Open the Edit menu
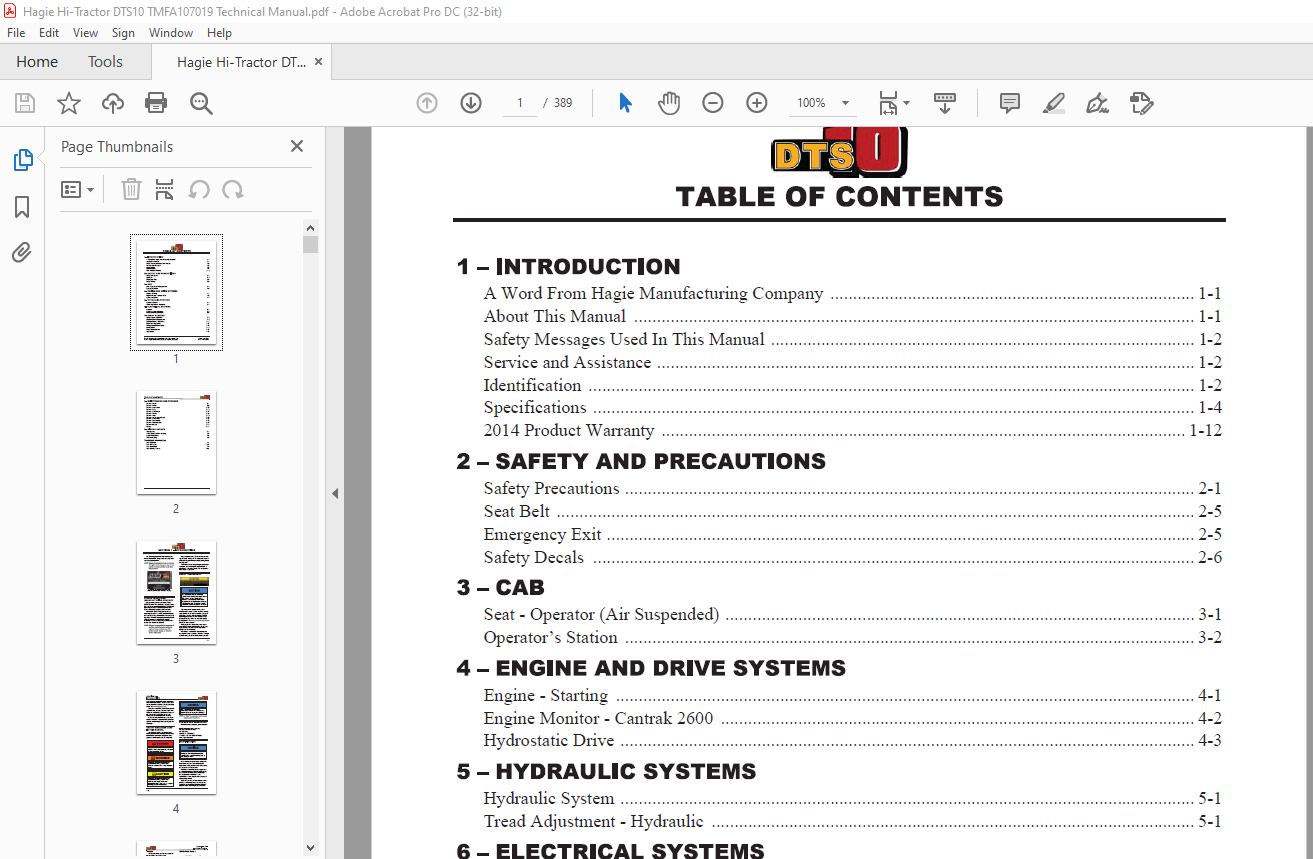 click(49, 33)
